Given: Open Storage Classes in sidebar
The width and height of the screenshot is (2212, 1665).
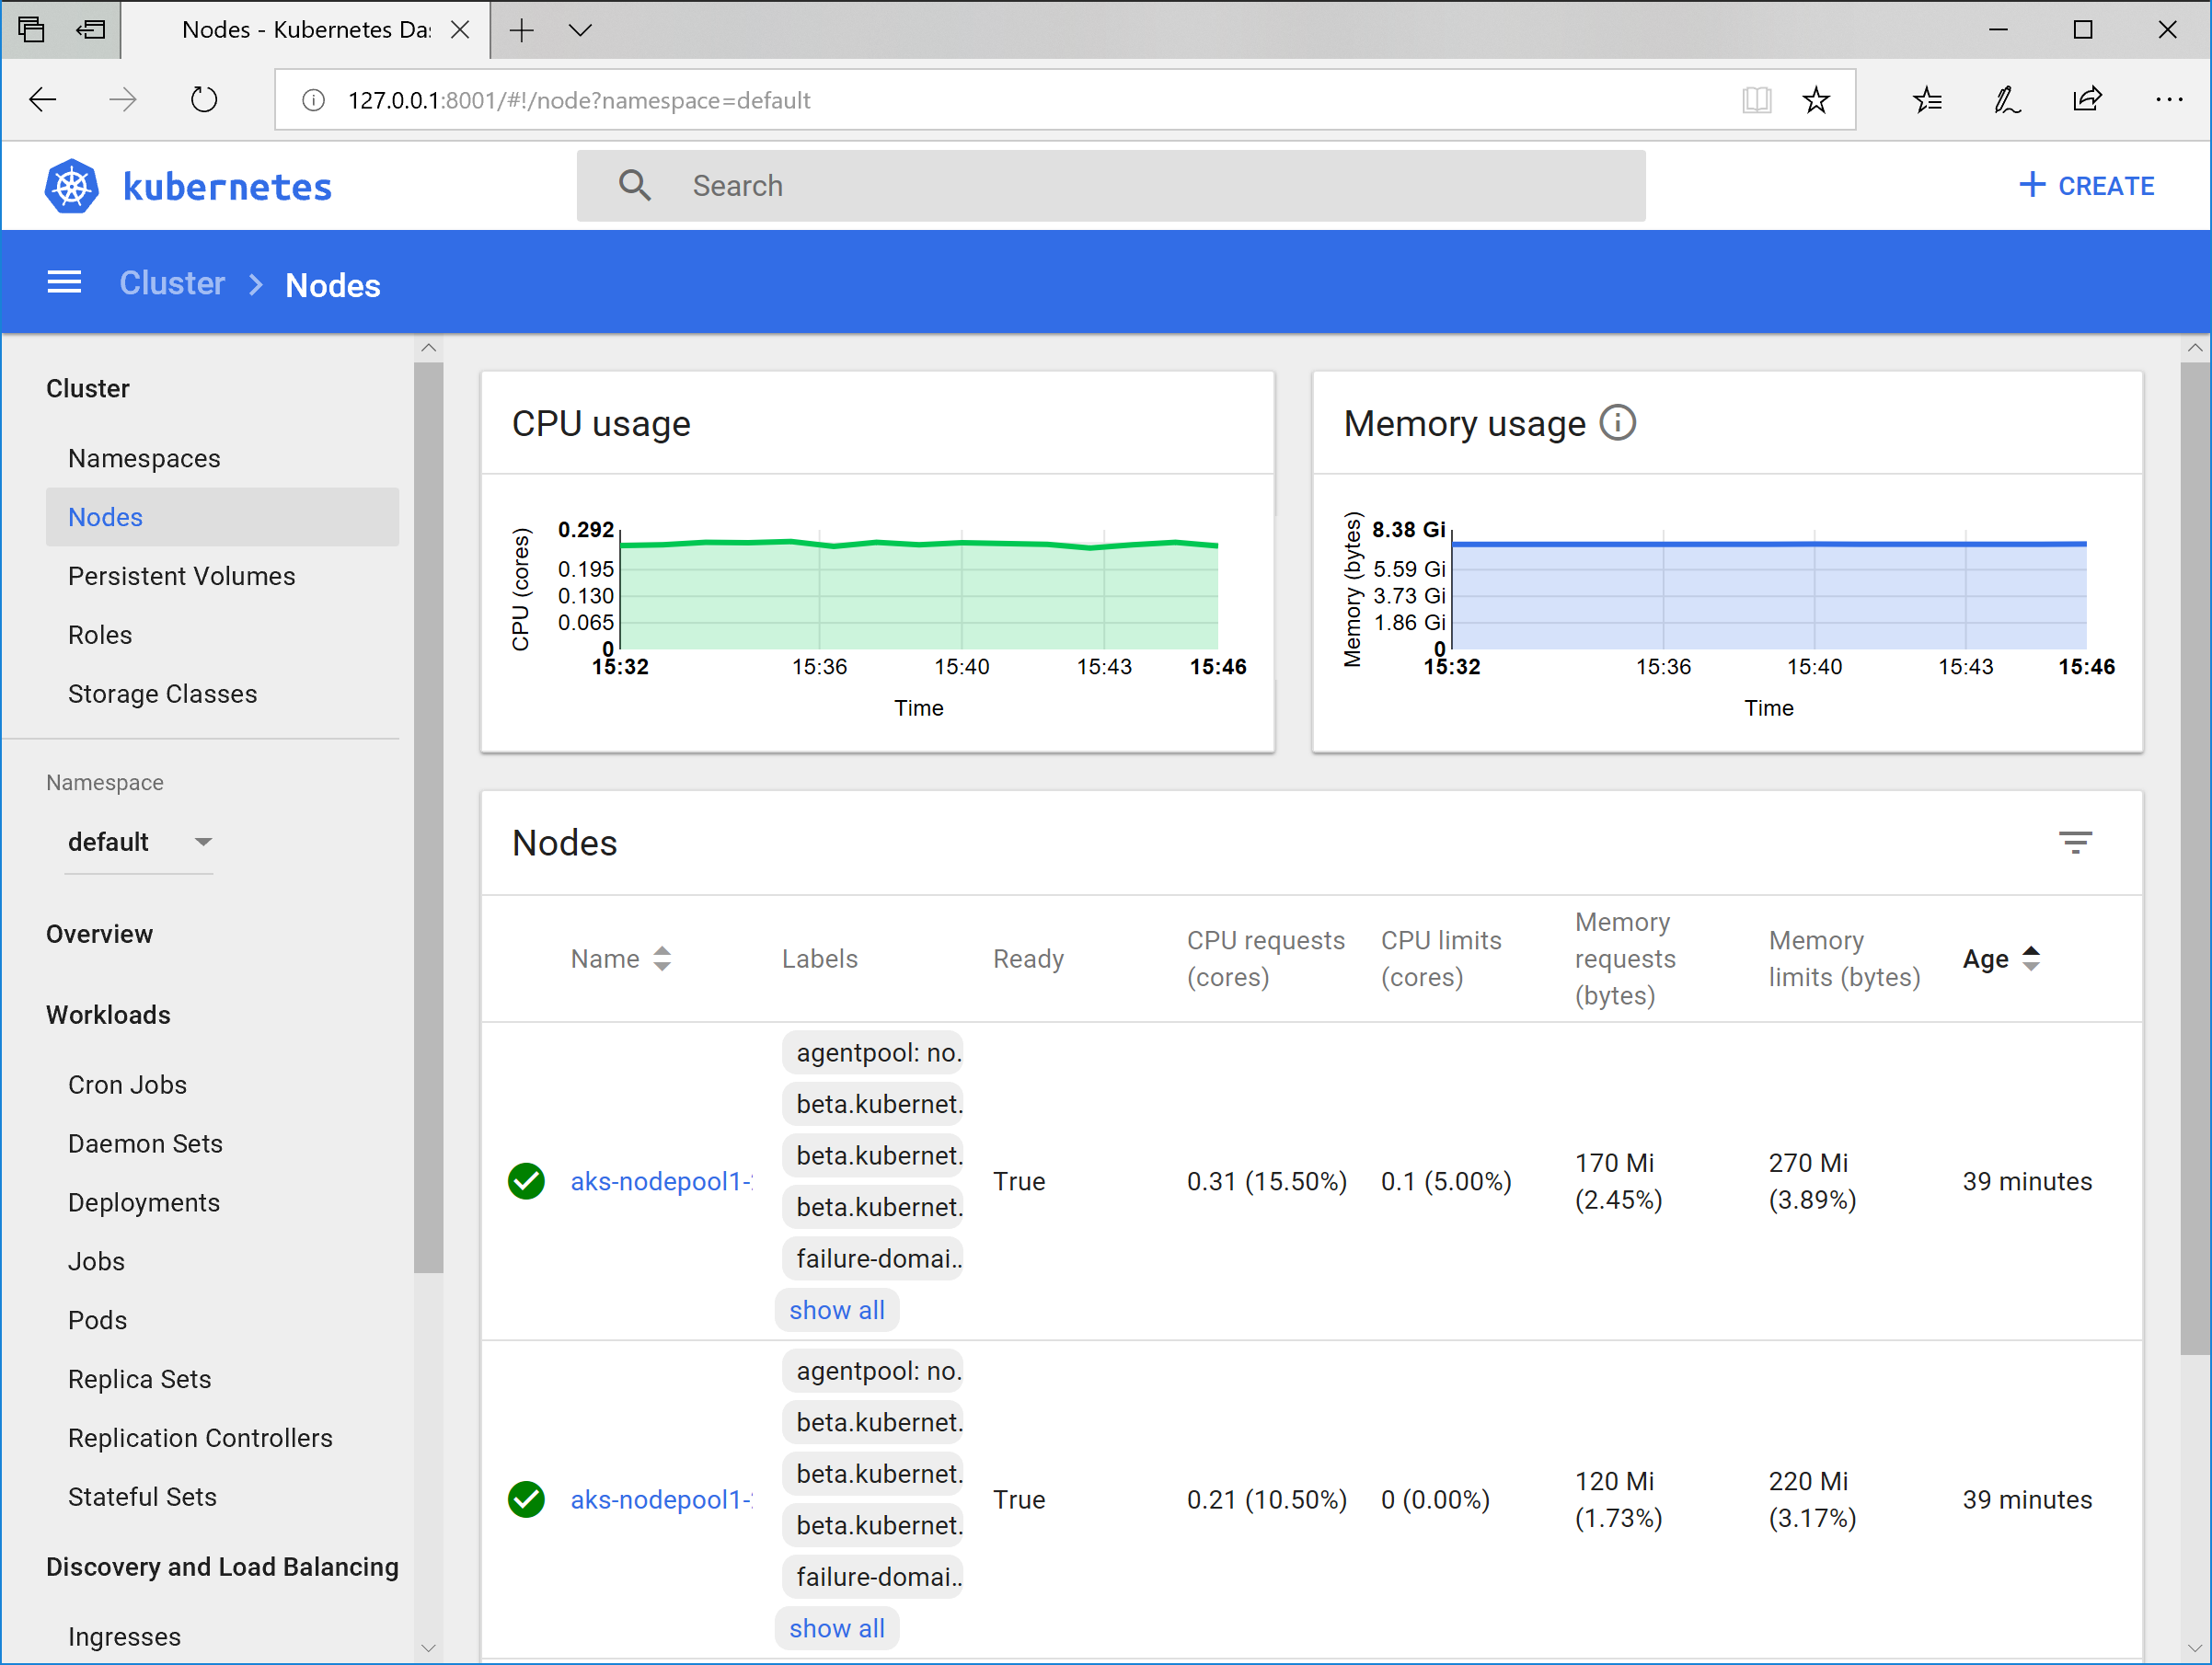Looking at the screenshot, I should pos(162,694).
